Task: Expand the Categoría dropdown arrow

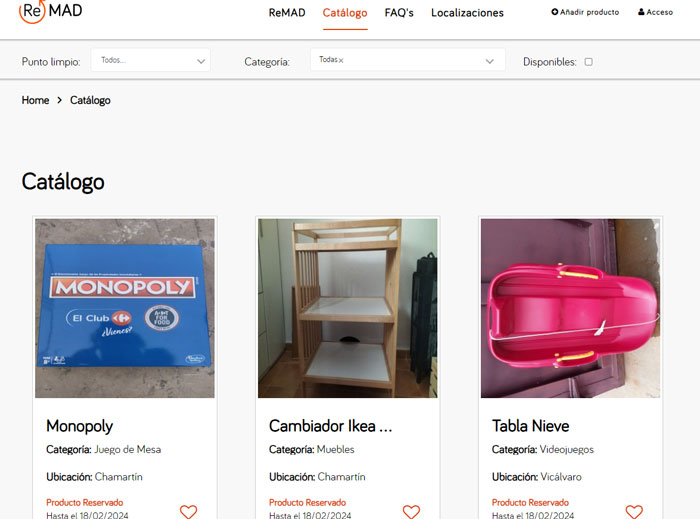Action: 489,61
